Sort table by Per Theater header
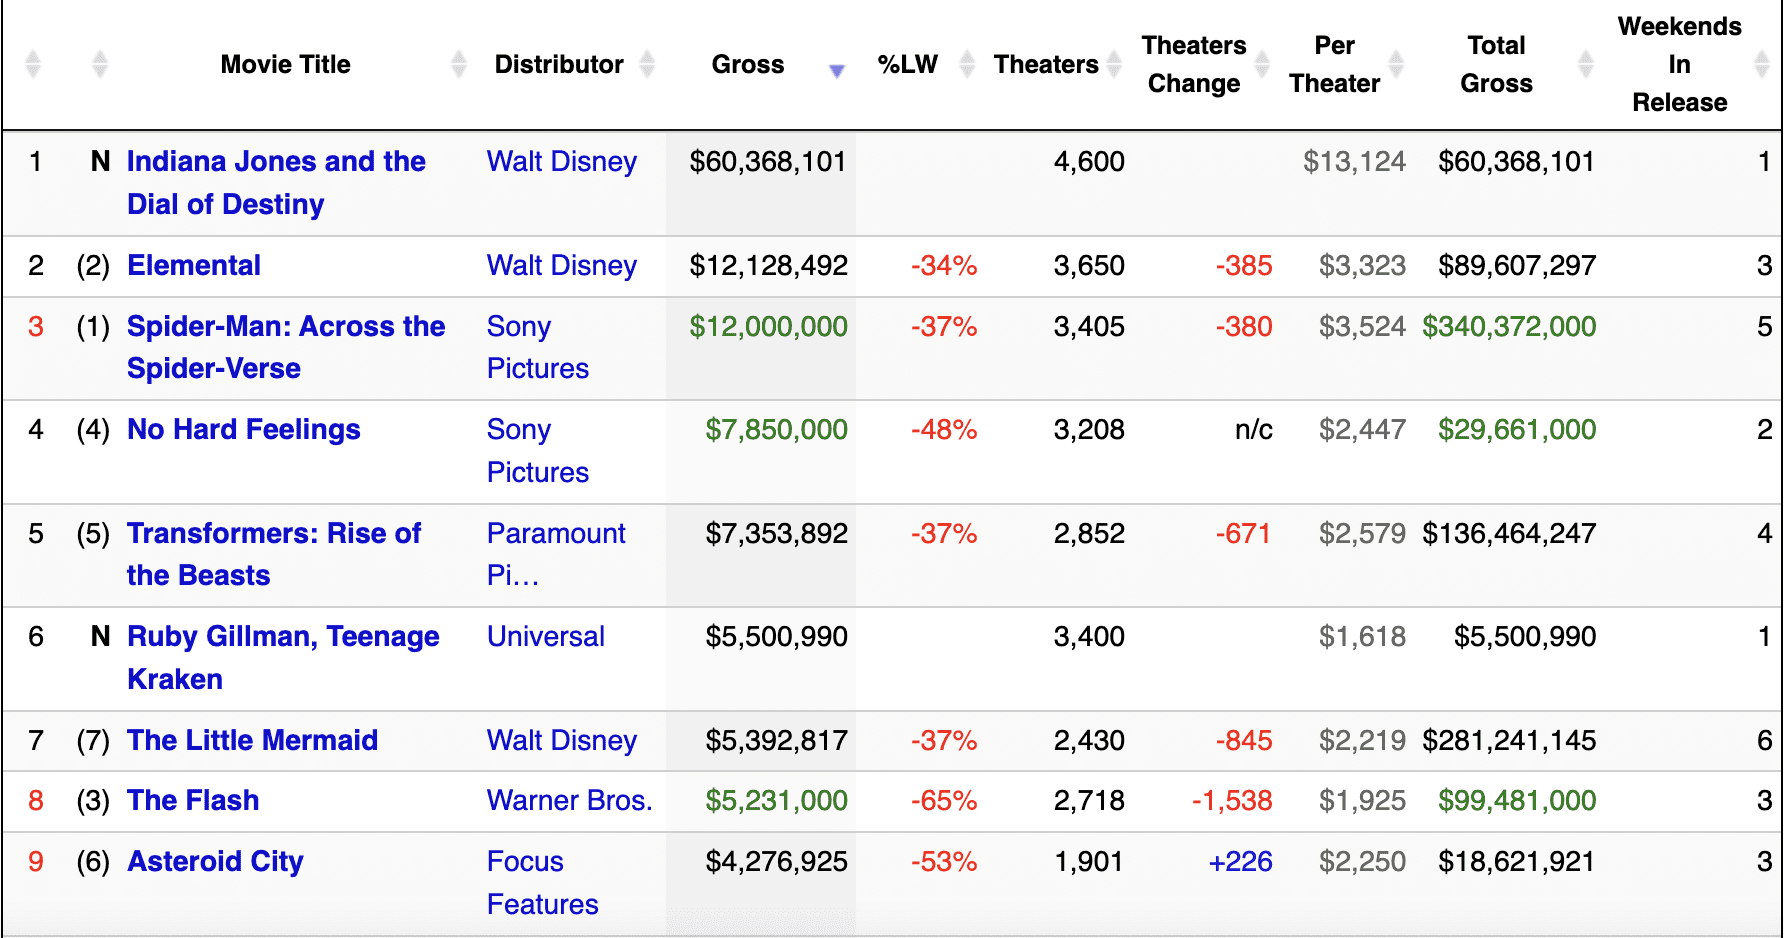This screenshot has width=1784, height=938. point(1334,64)
